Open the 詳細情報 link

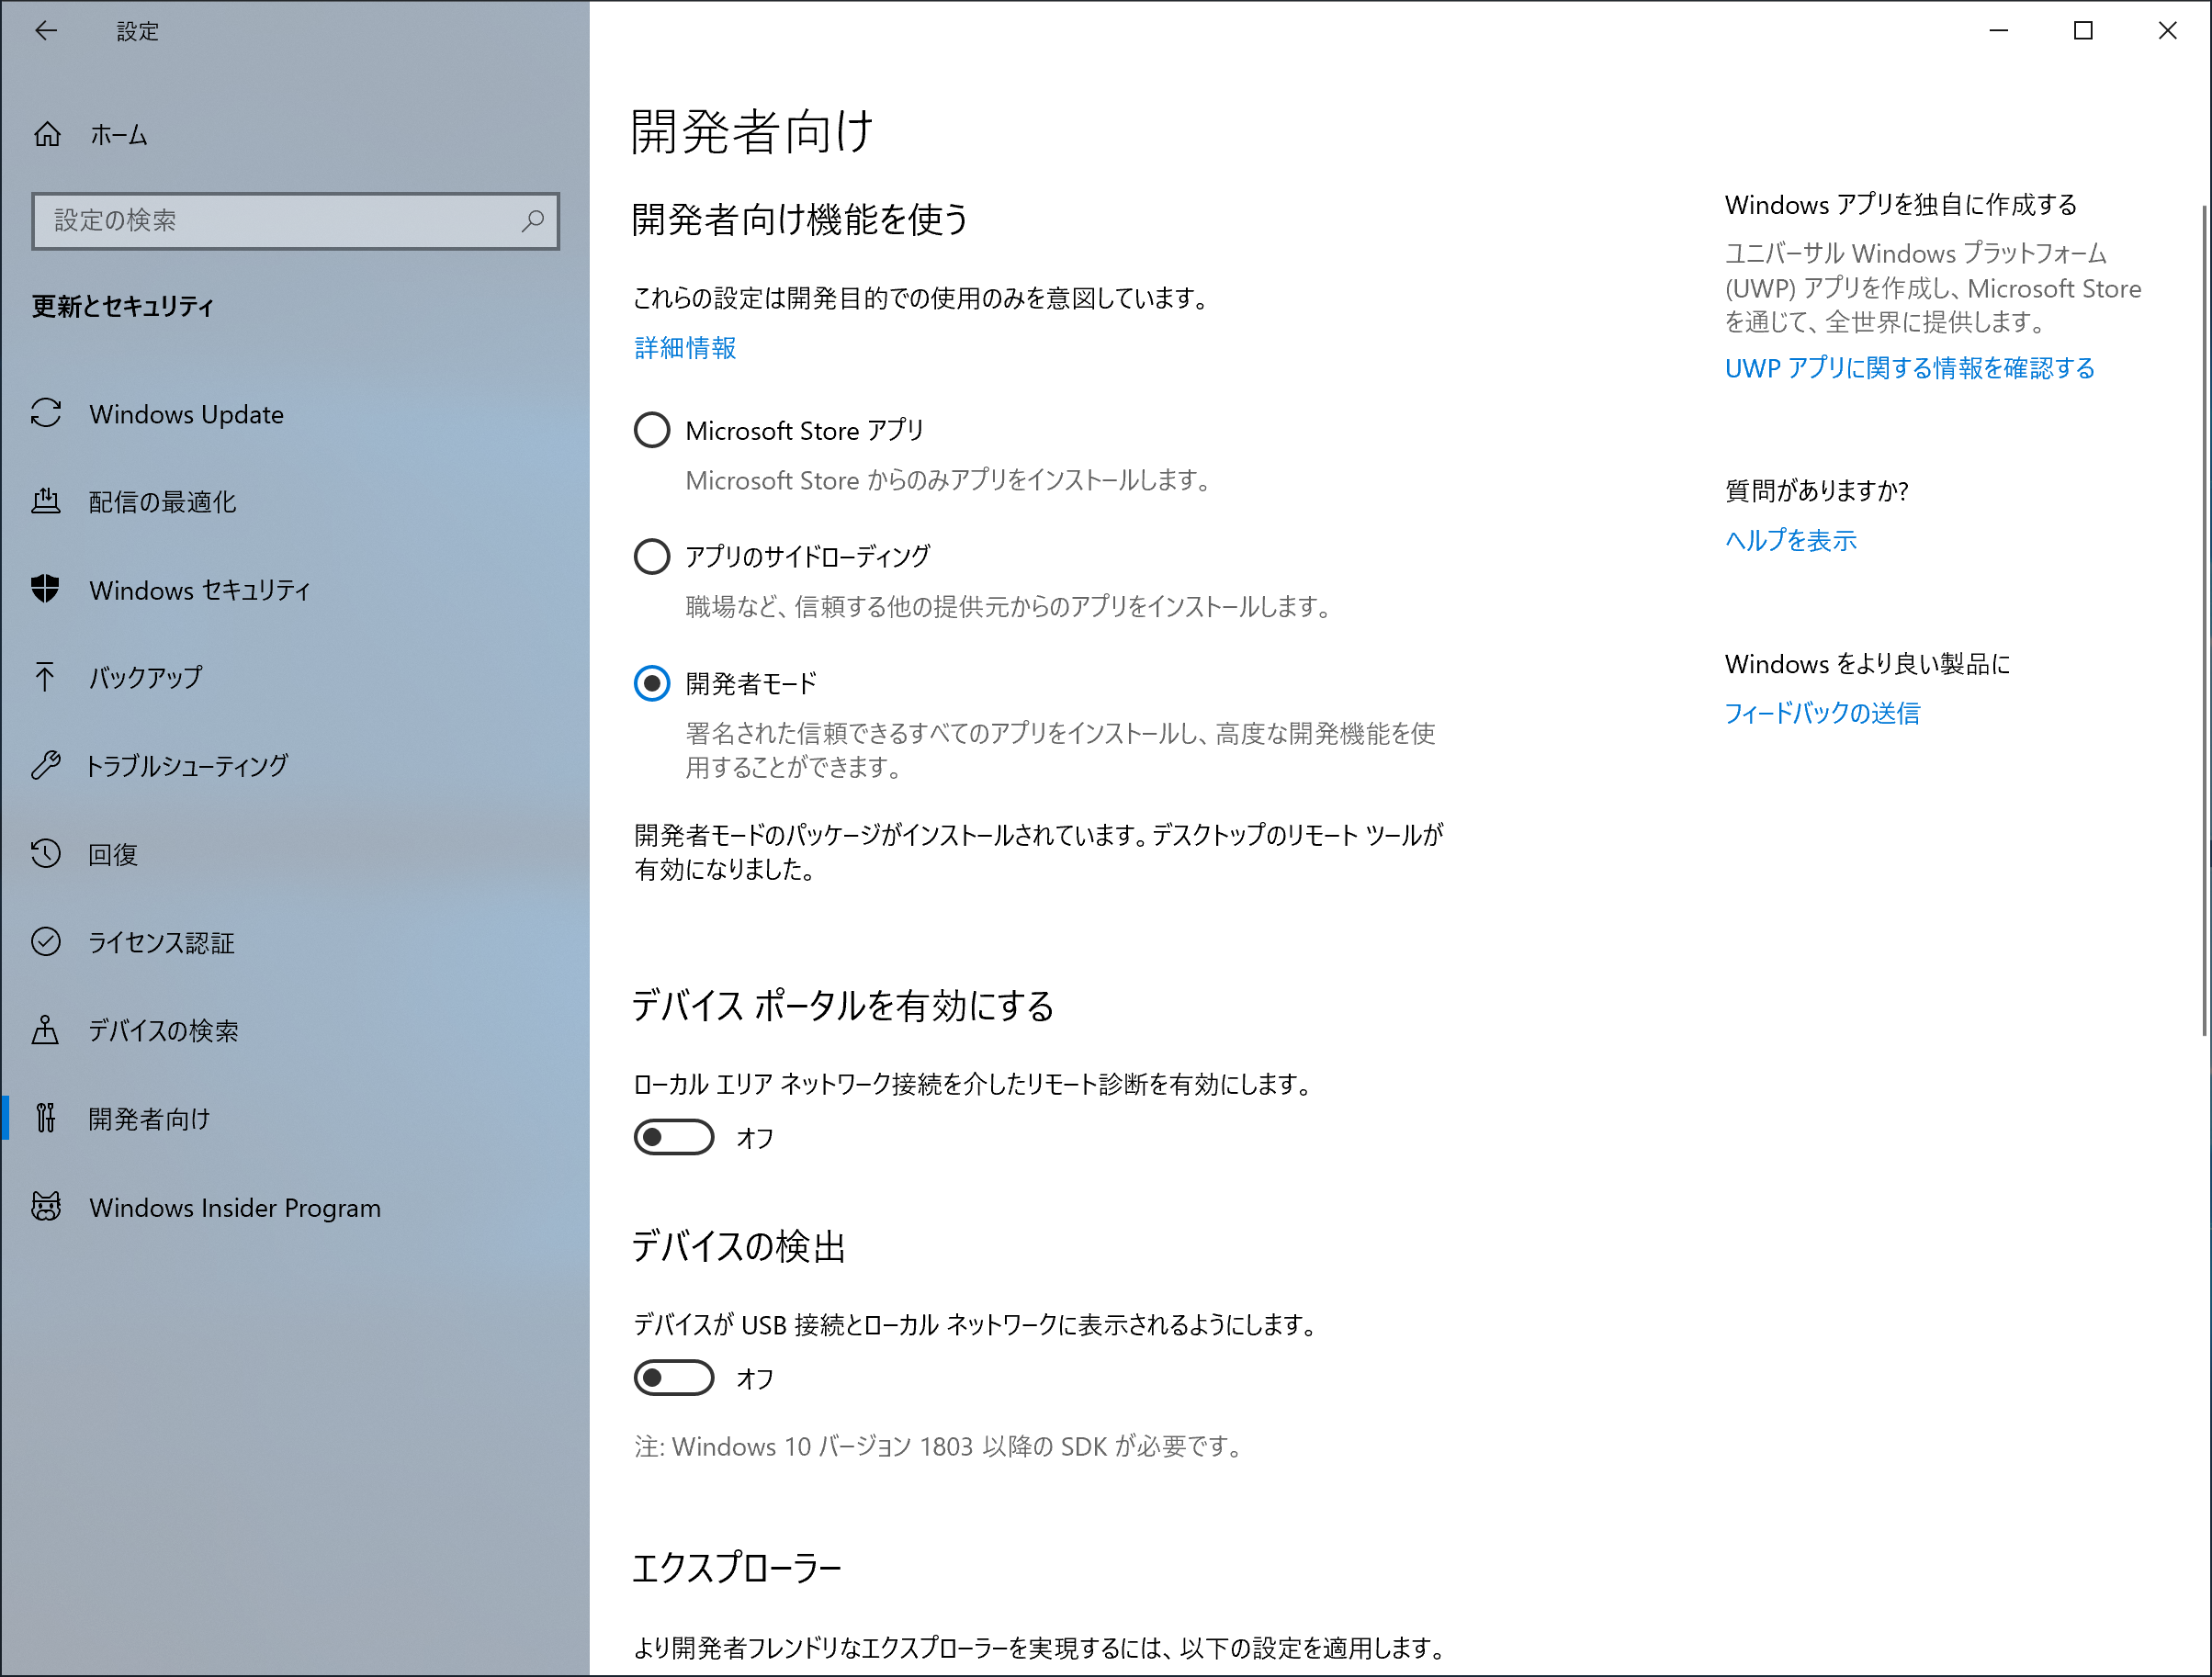click(x=685, y=348)
